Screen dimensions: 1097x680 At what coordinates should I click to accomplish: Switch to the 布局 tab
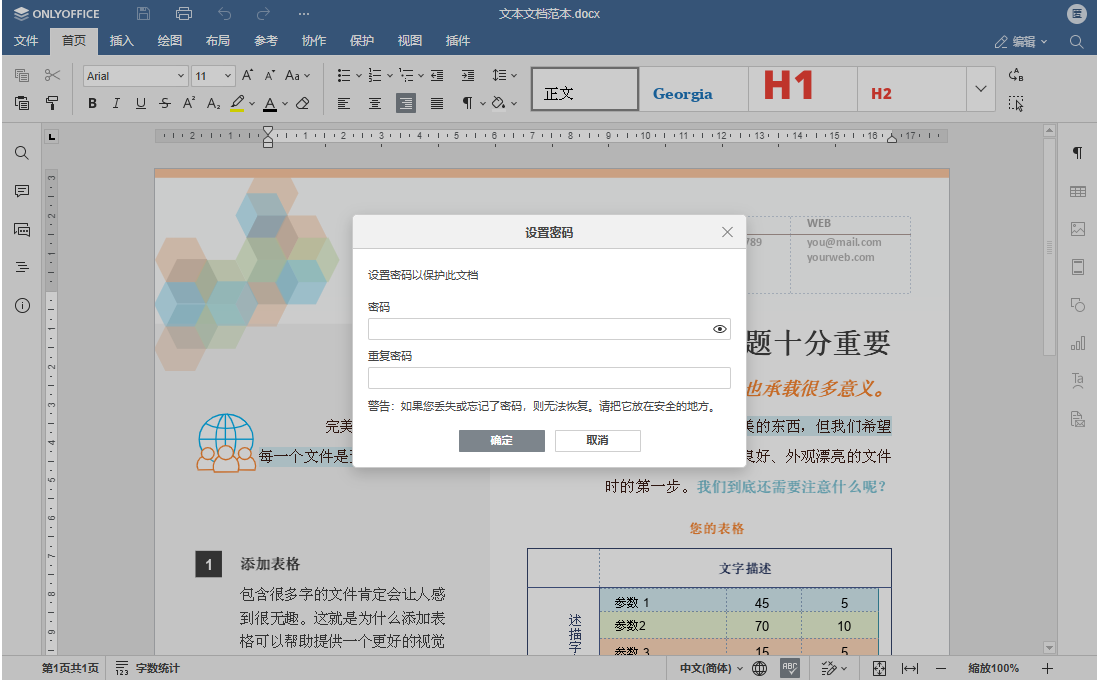[x=218, y=41]
